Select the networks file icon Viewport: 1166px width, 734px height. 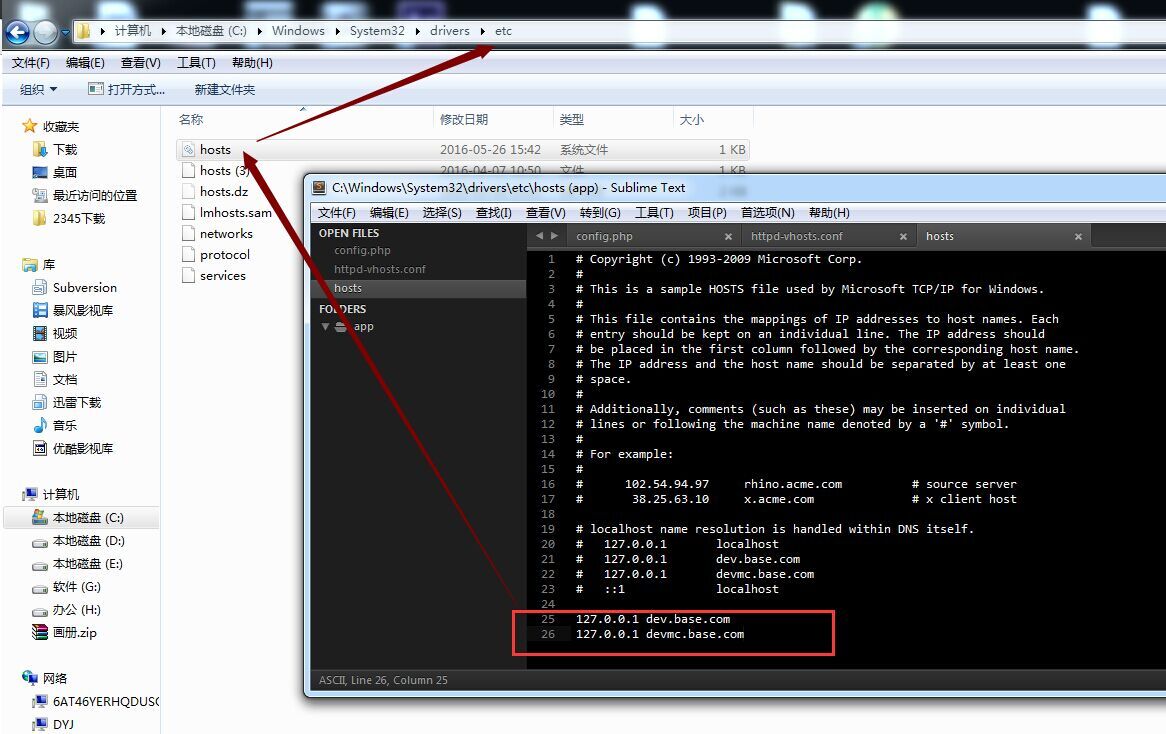[x=188, y=234]
